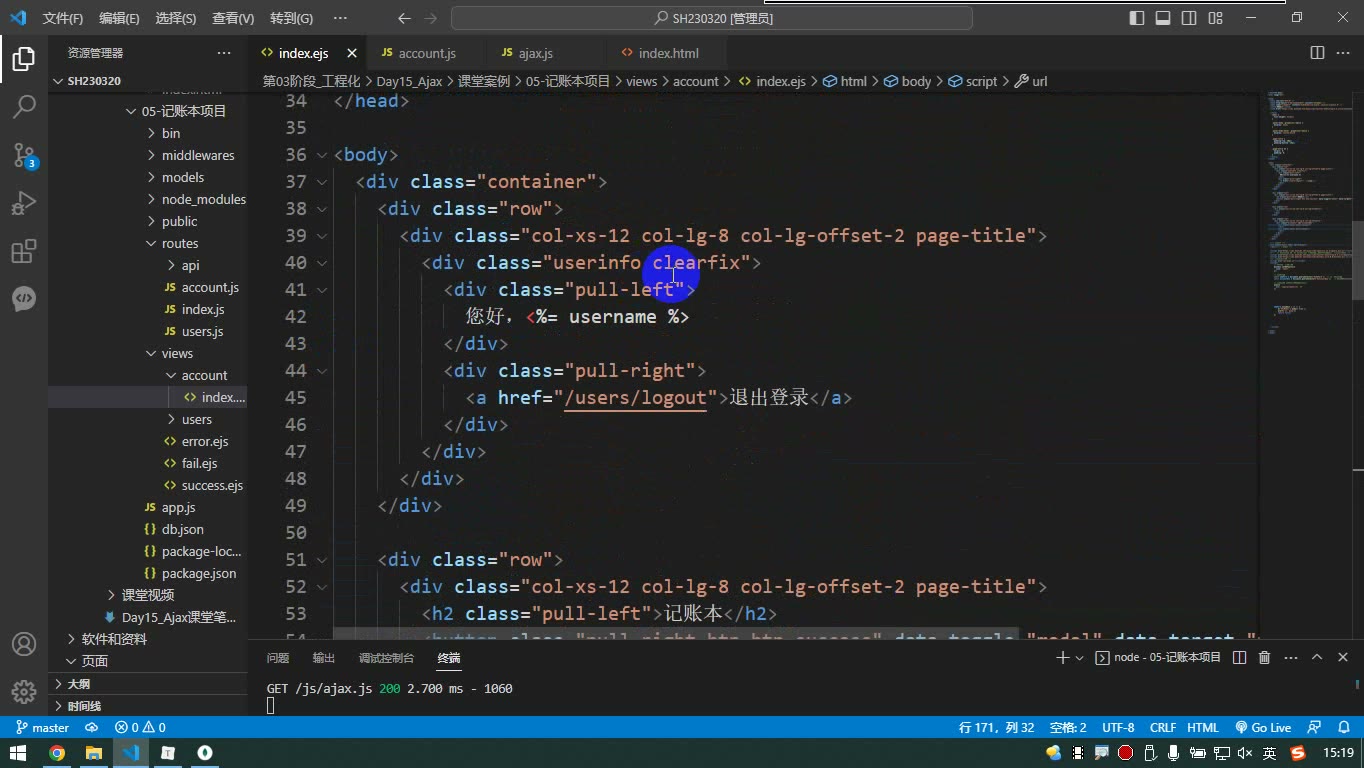Delete the terminal with trash icon

click(1264, 657)
